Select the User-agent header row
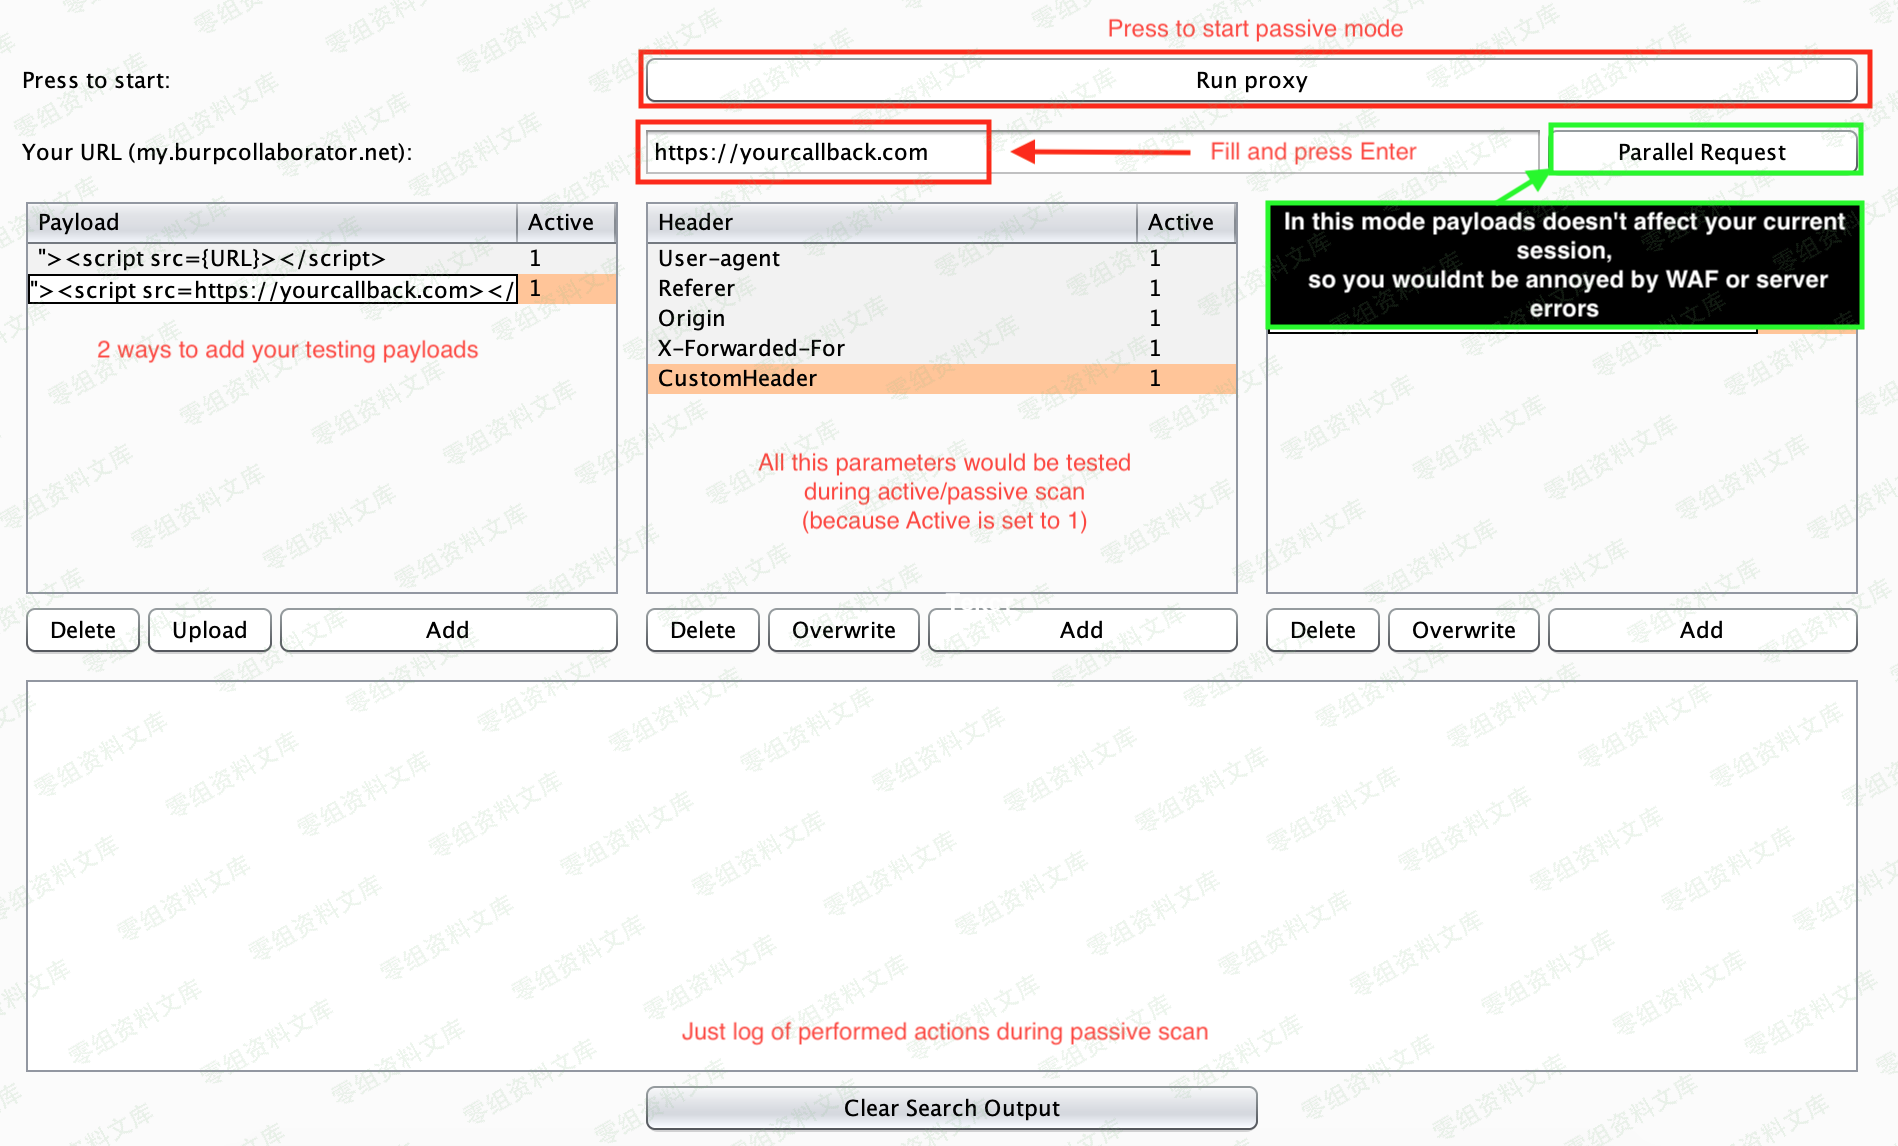This screenshot has width=1898, height=1146. coord(890,258)
